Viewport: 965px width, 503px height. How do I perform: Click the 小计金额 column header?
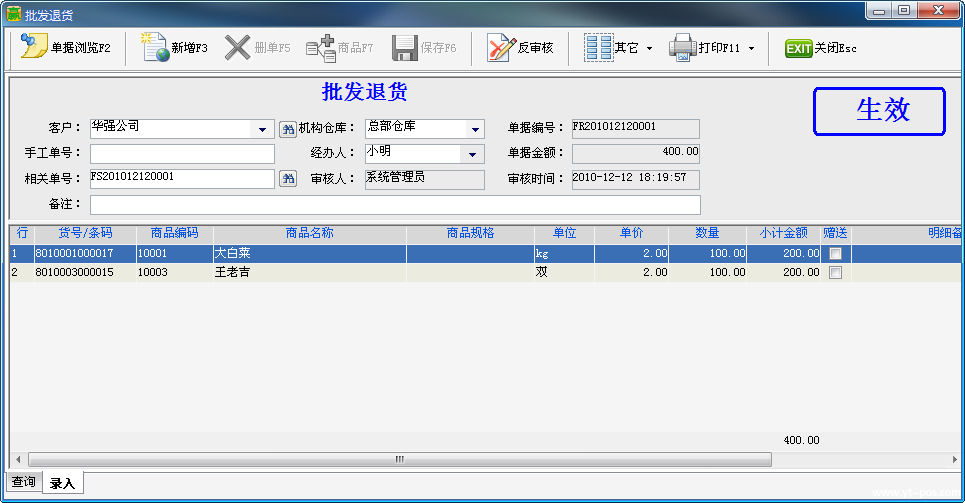click(783, 233)
